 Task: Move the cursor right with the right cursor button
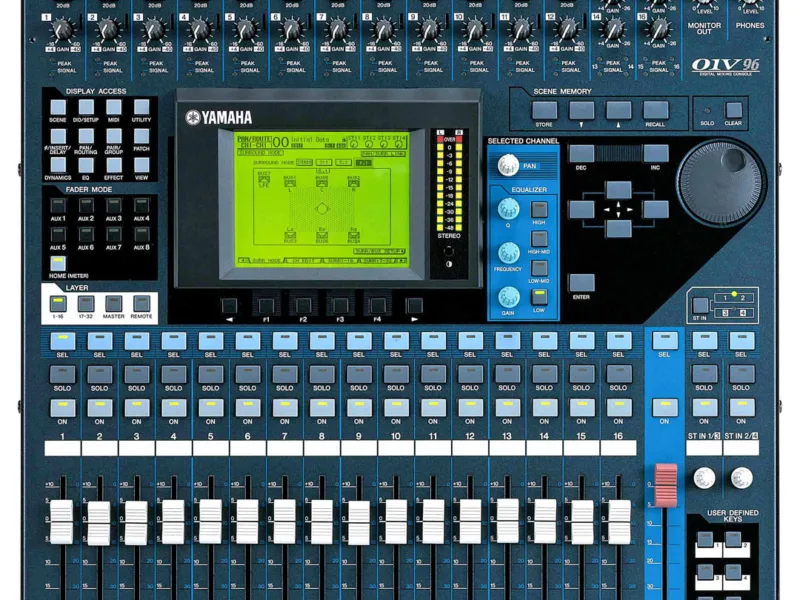click(656, 210)
